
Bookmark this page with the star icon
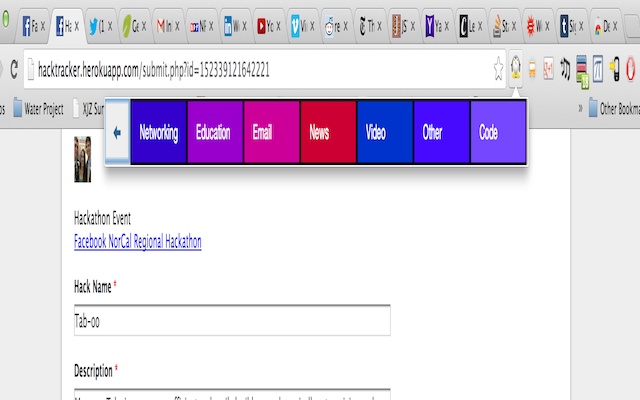click(498, 69)
